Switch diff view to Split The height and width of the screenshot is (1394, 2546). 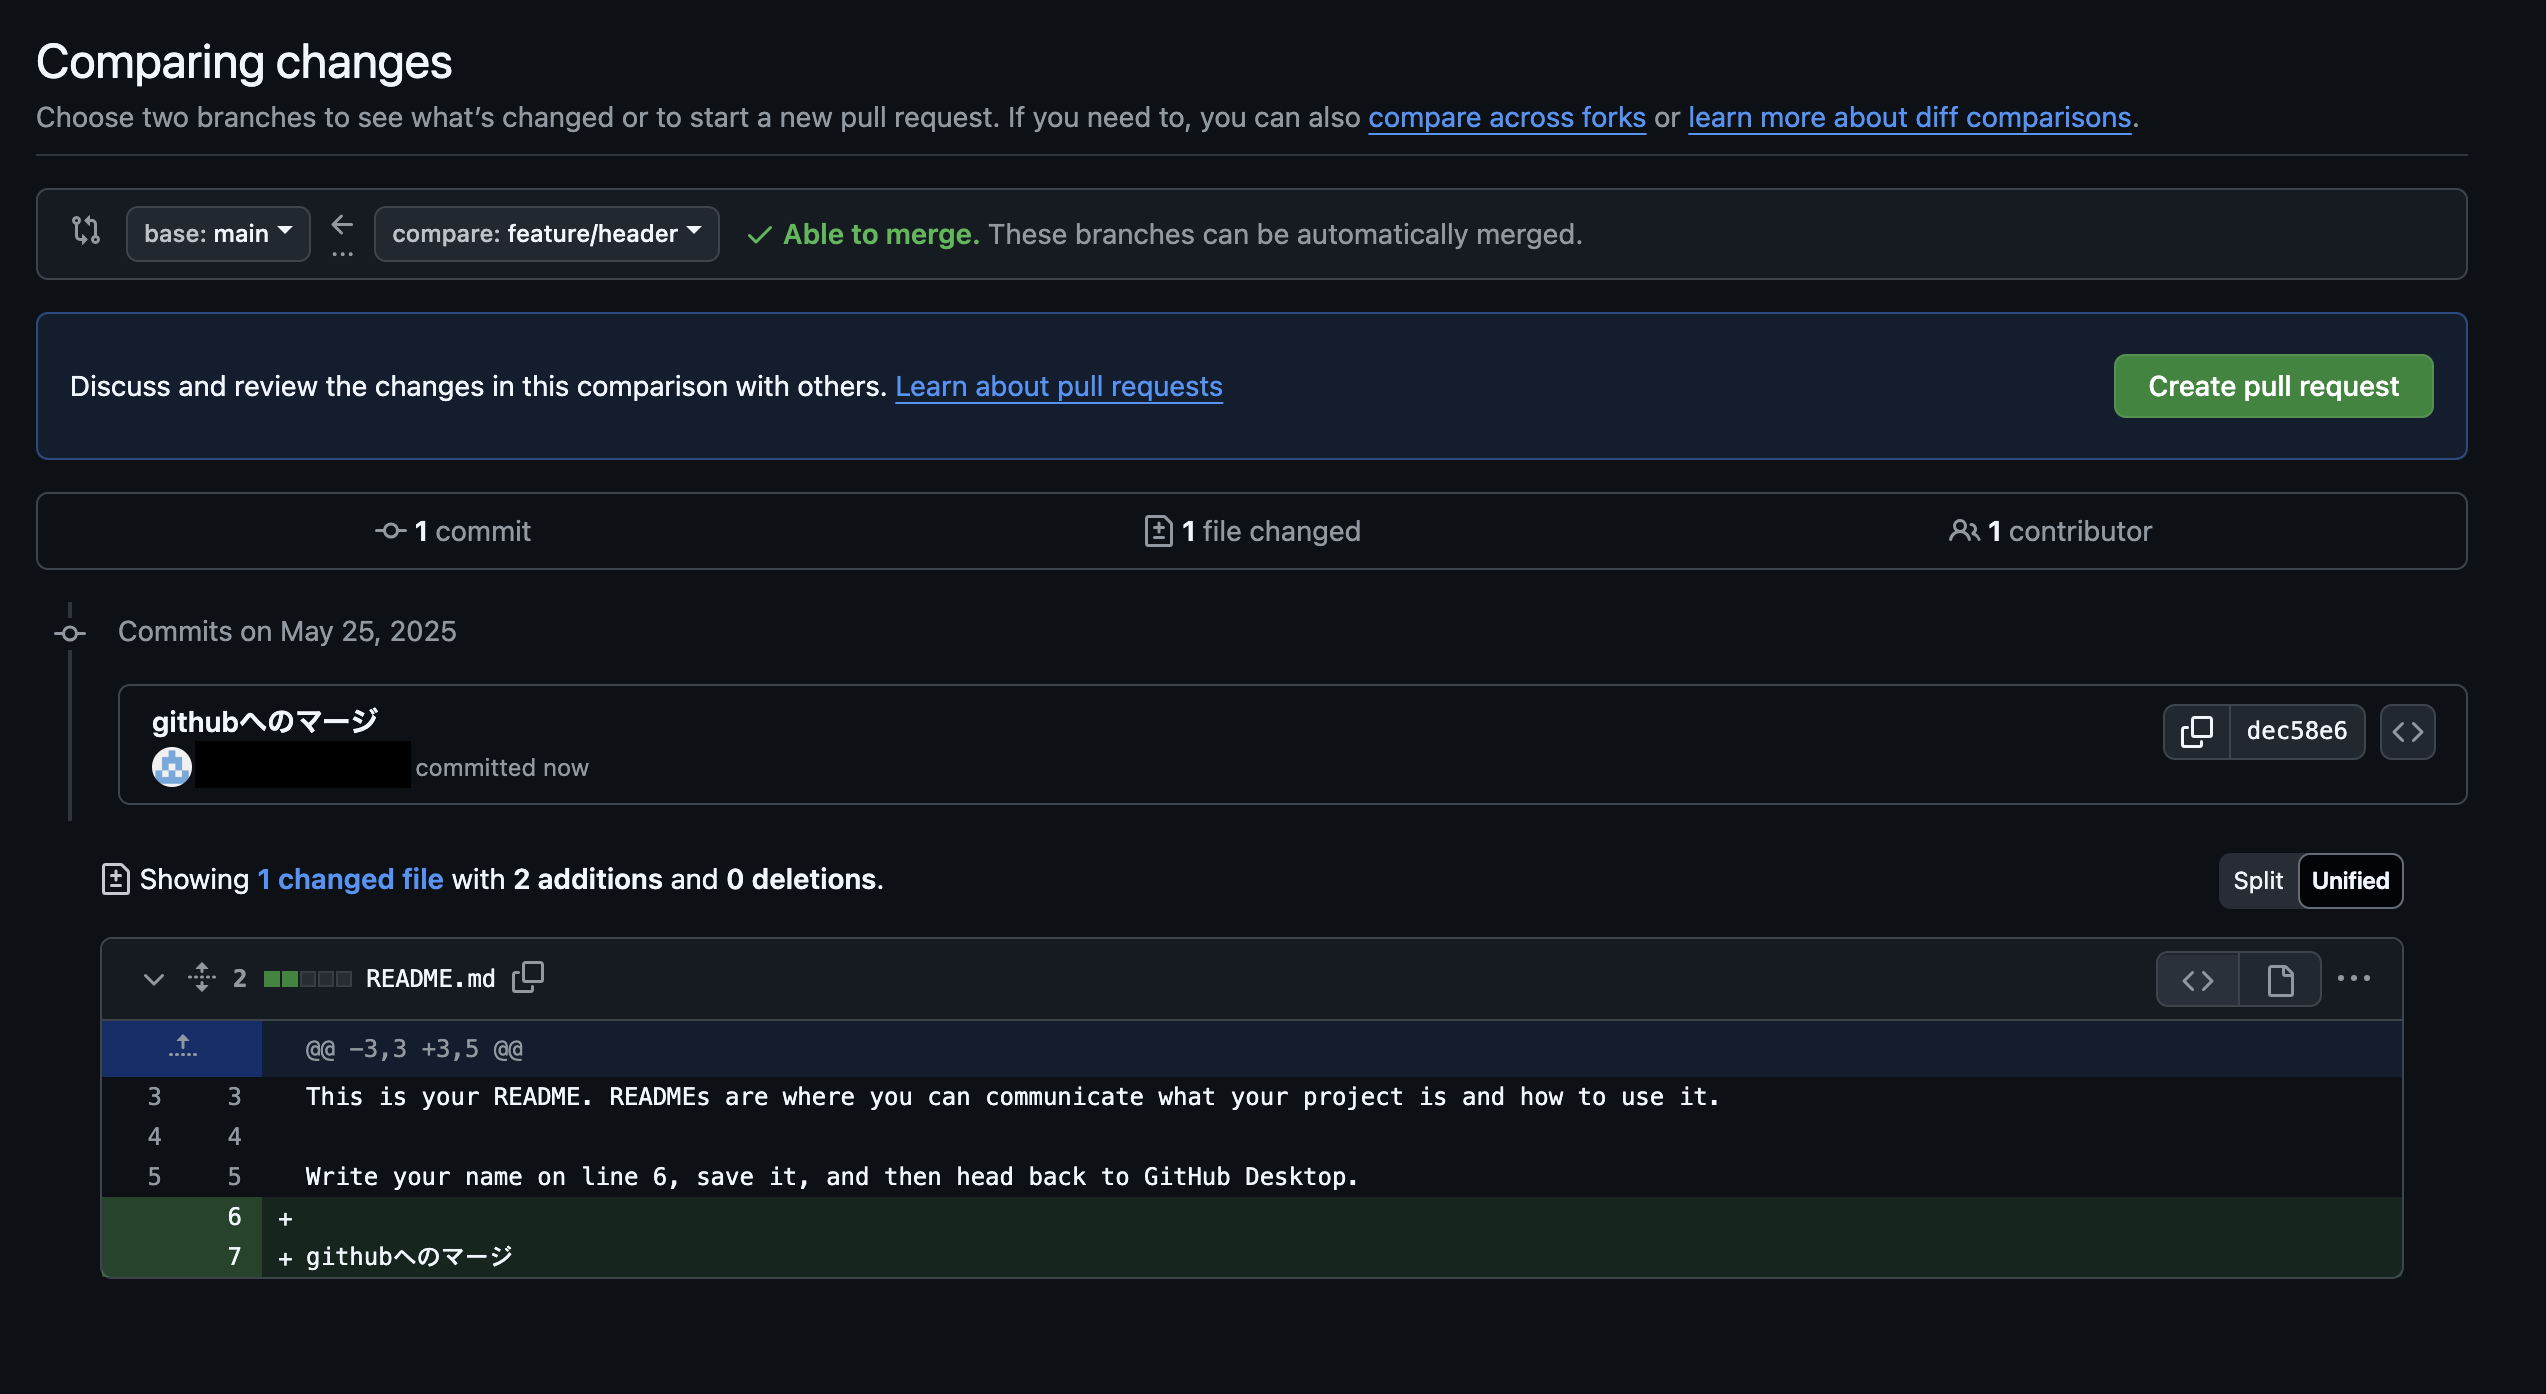[x=2258, y=880]
